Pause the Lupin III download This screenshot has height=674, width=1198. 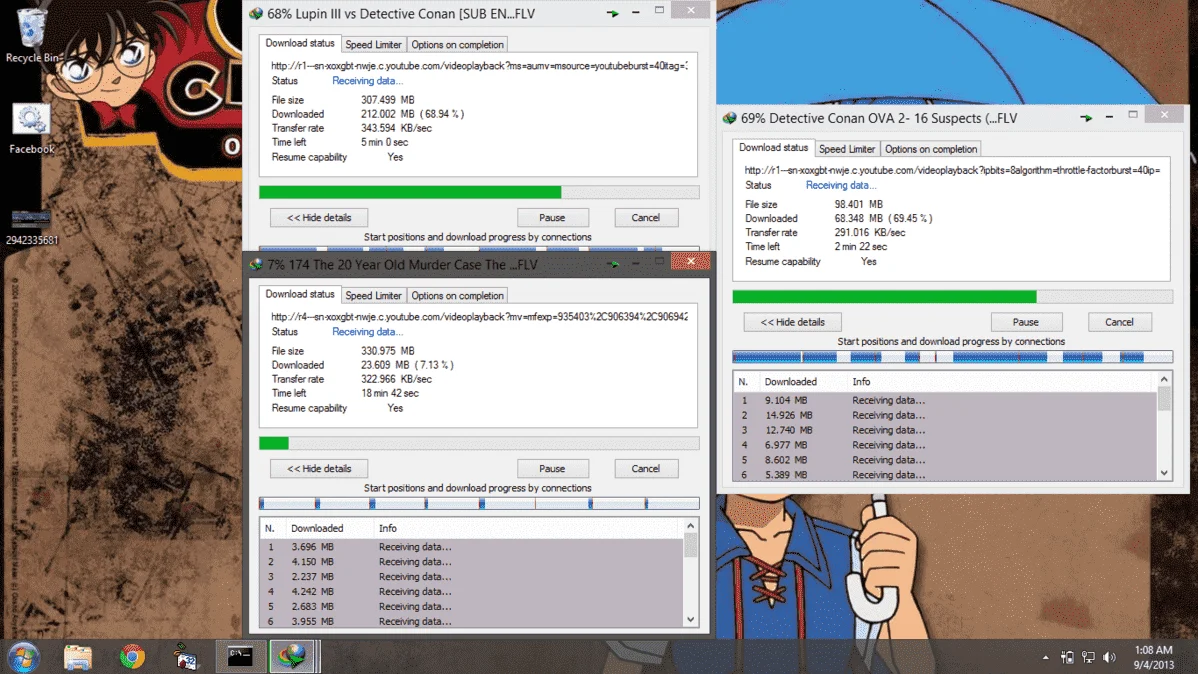coord(552,218)
